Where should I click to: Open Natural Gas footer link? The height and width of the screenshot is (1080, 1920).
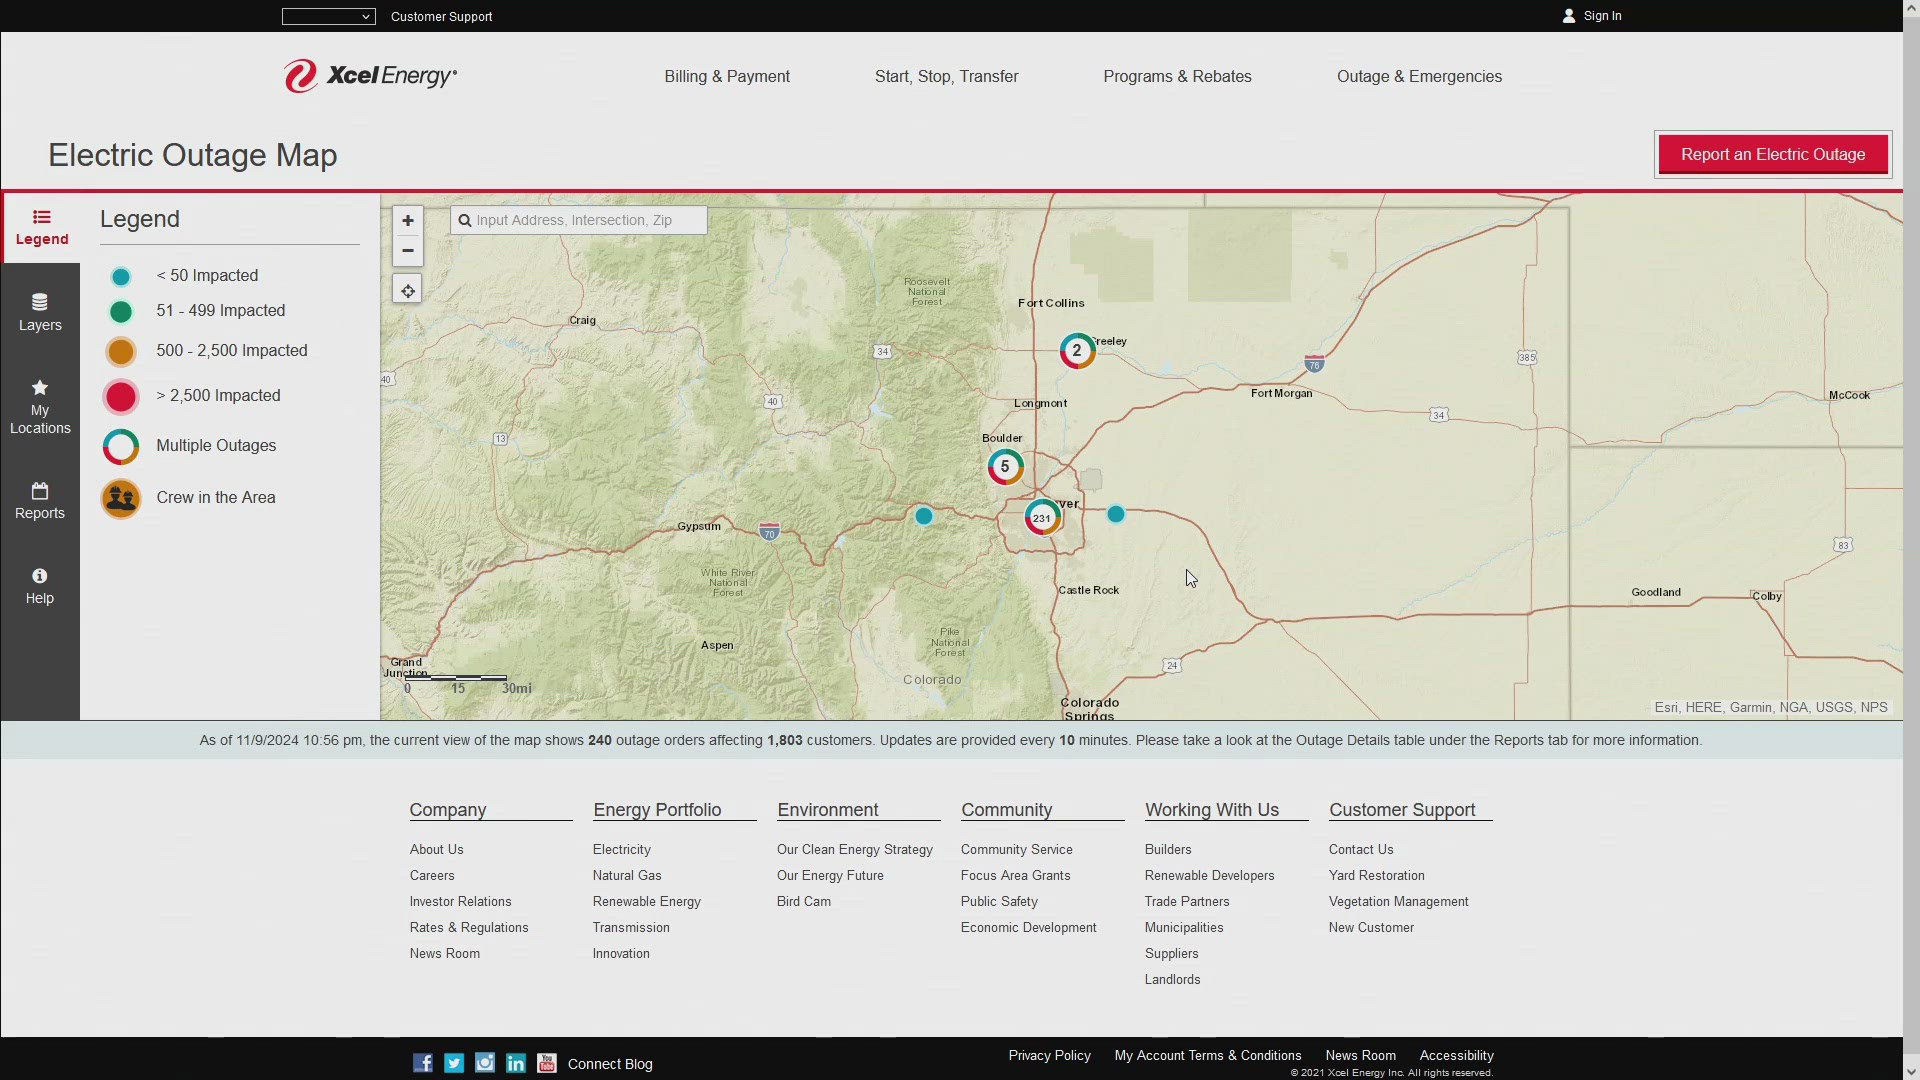[627, 876]
